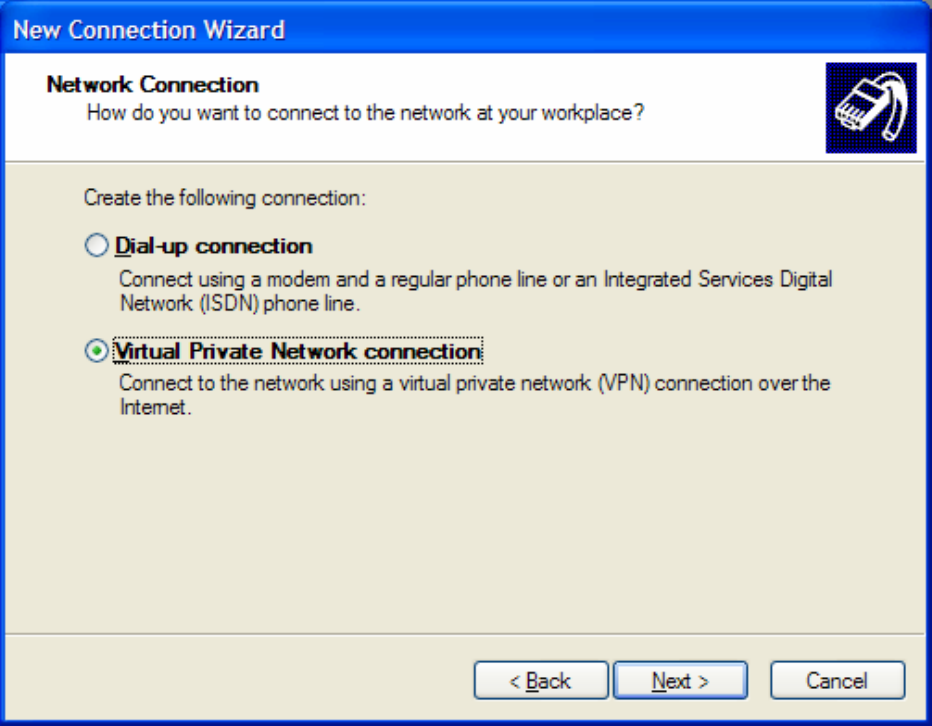
Task: Select the Dial-up connection radio button
Action: point(96,246)
